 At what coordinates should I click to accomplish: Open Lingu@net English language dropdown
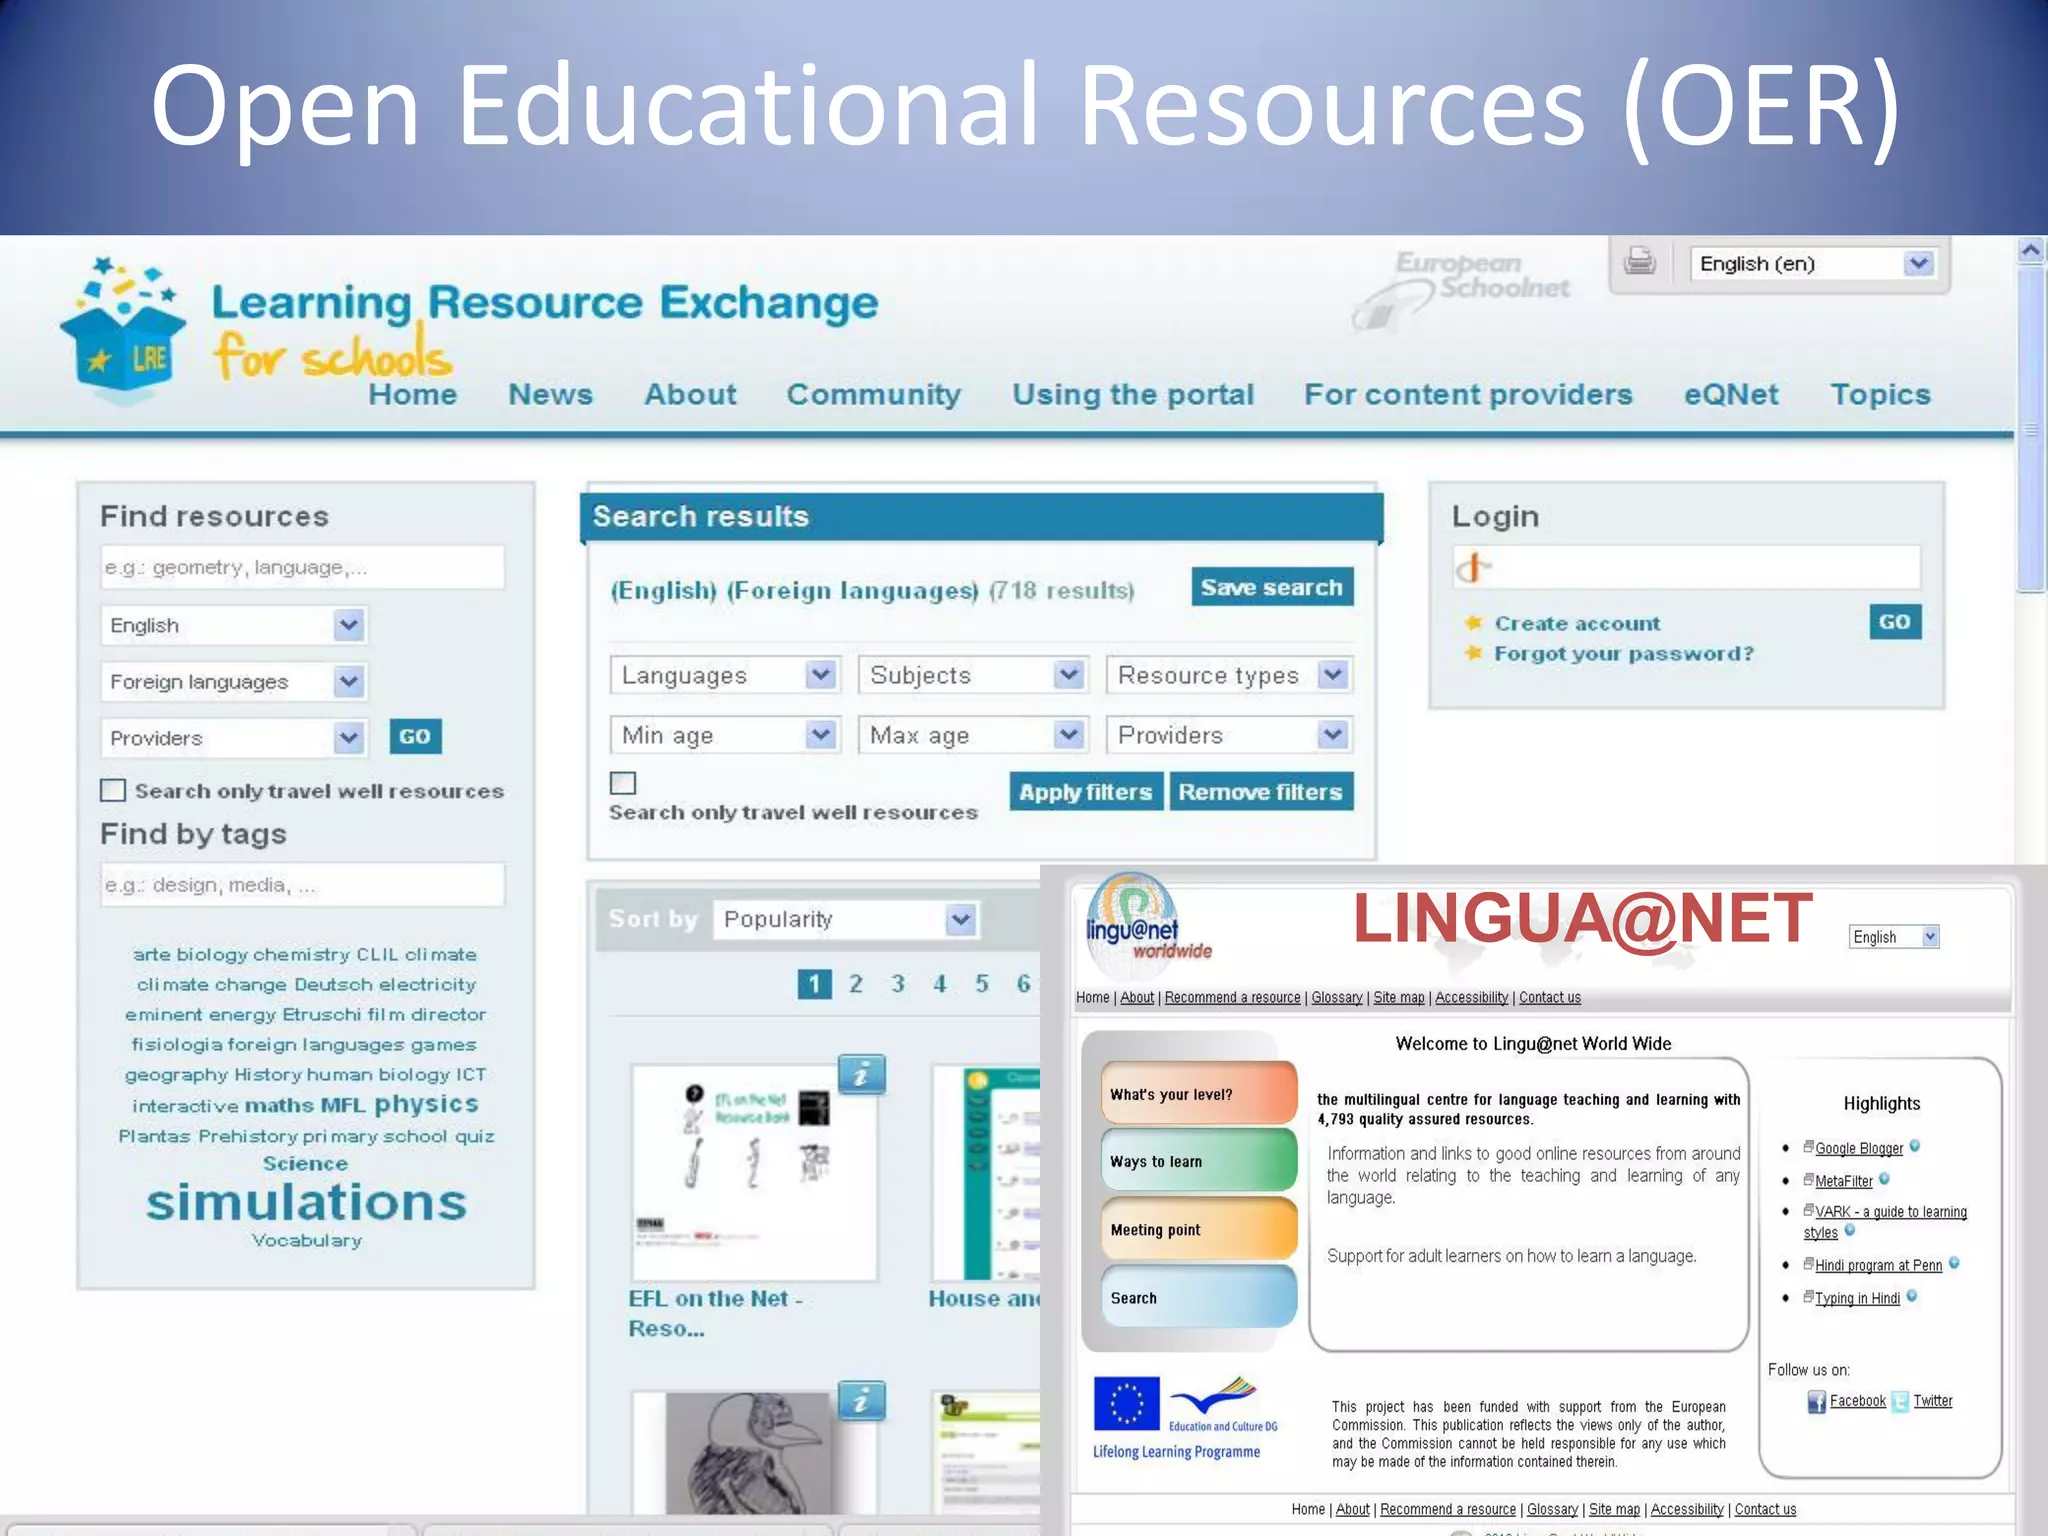point(1894,937)
